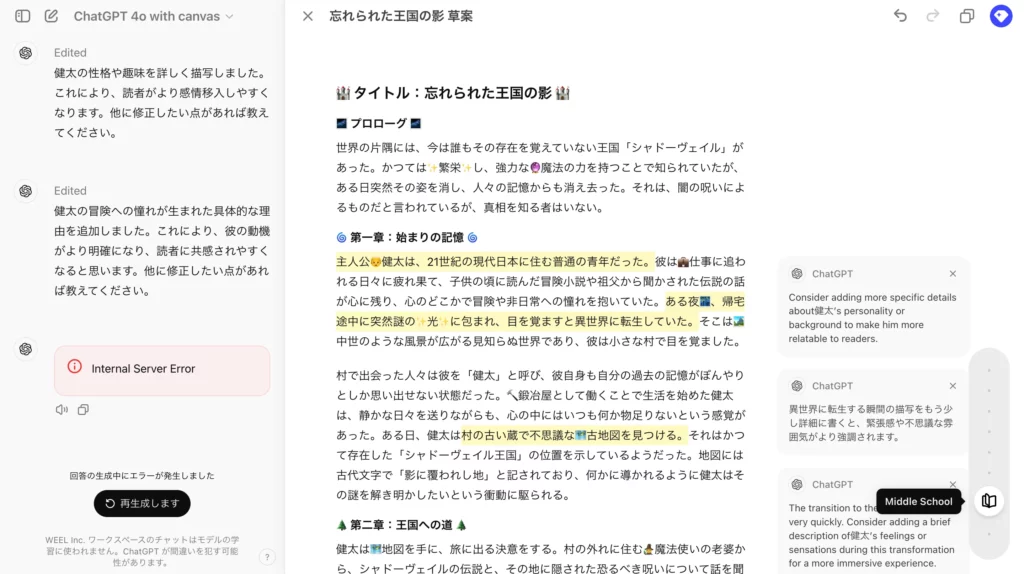1024x574 pixels.
Task: Click the highlighted text 村の古い蔵で不思議な古地図を見つける
Action: (573, 435)
